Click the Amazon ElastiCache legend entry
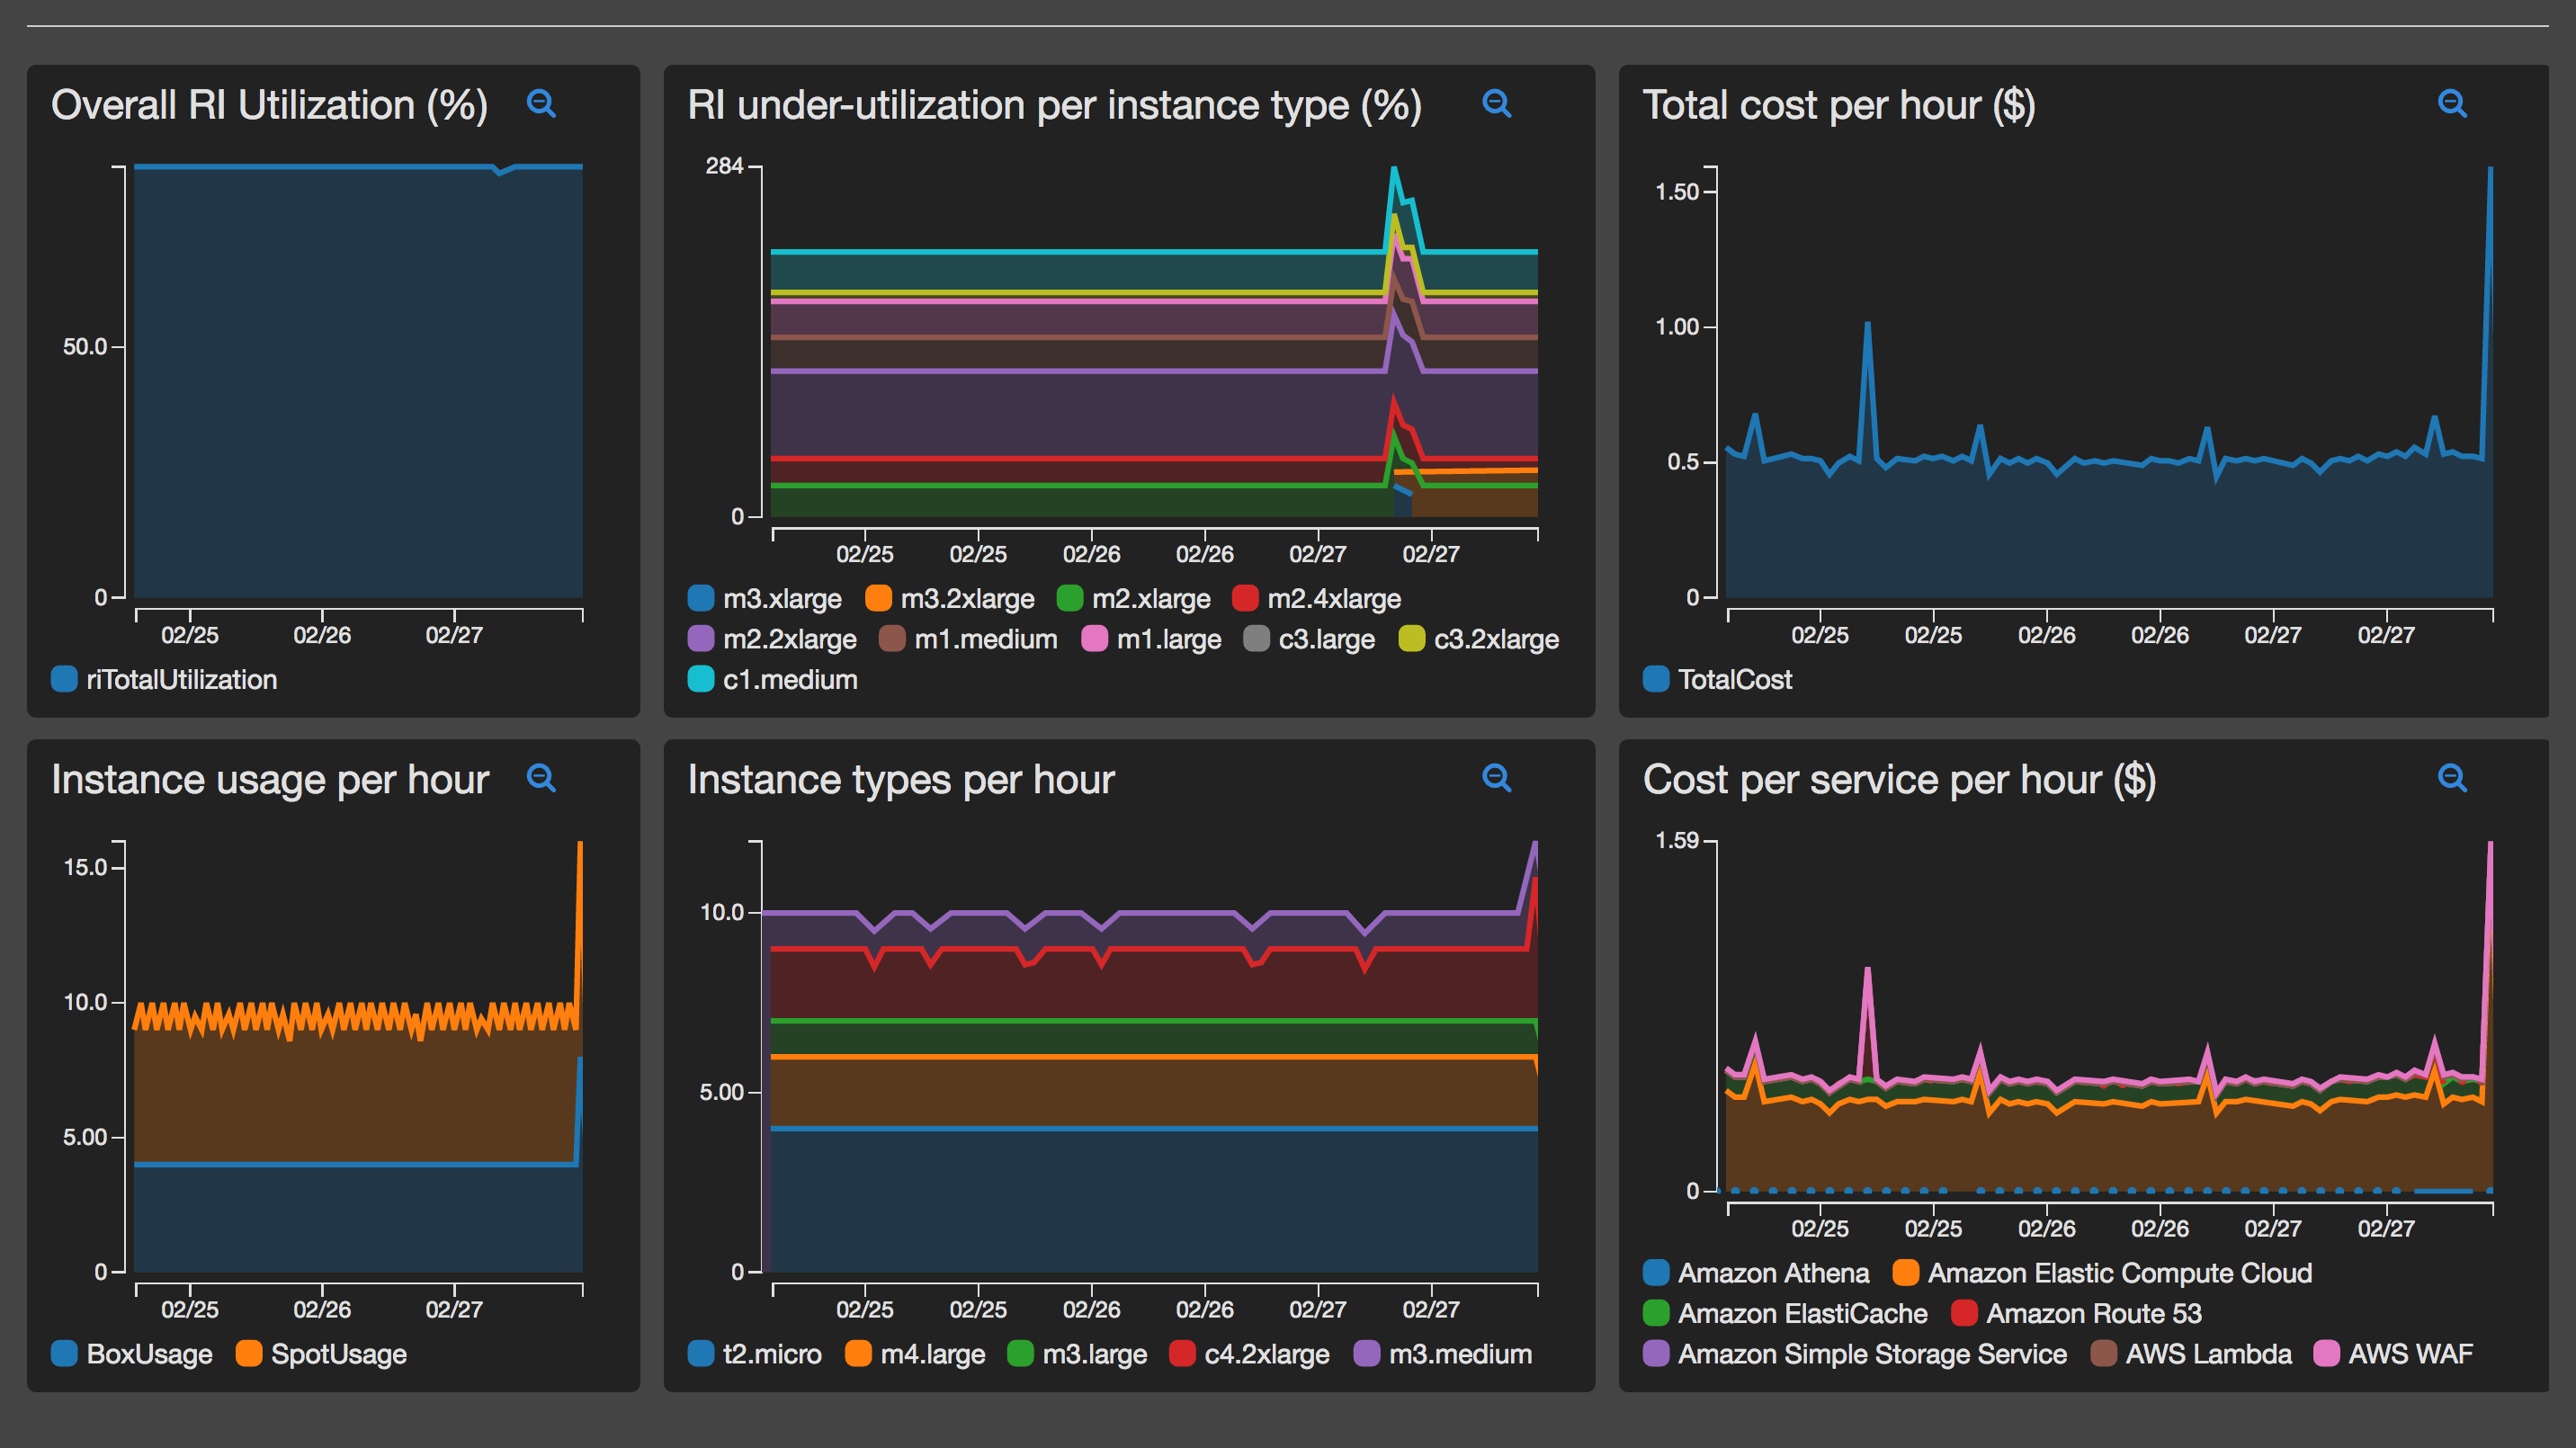This screenshot has width=2576, height=1448. tap(1802, 1313)
